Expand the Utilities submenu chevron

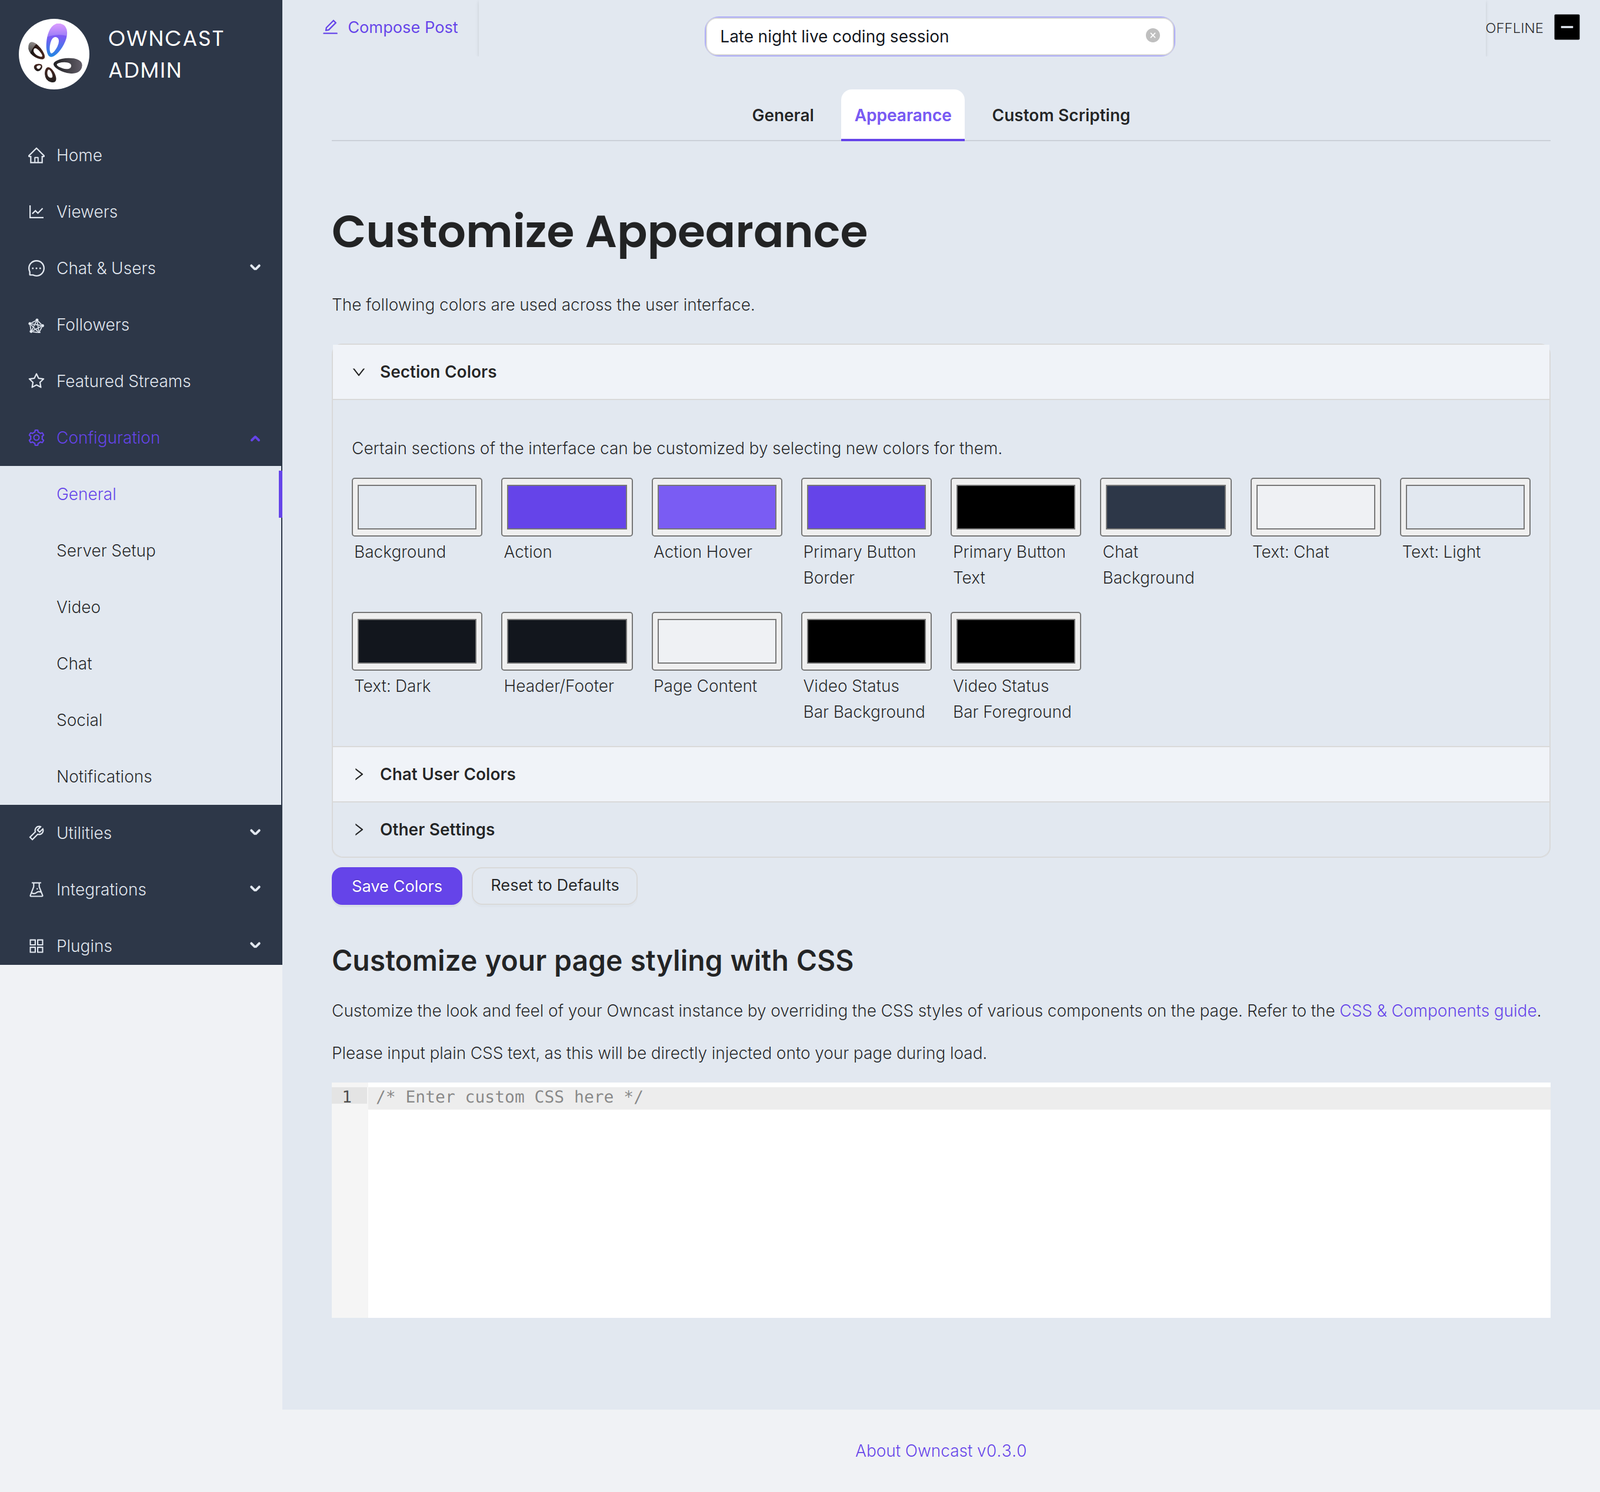[x=255, y=833]
